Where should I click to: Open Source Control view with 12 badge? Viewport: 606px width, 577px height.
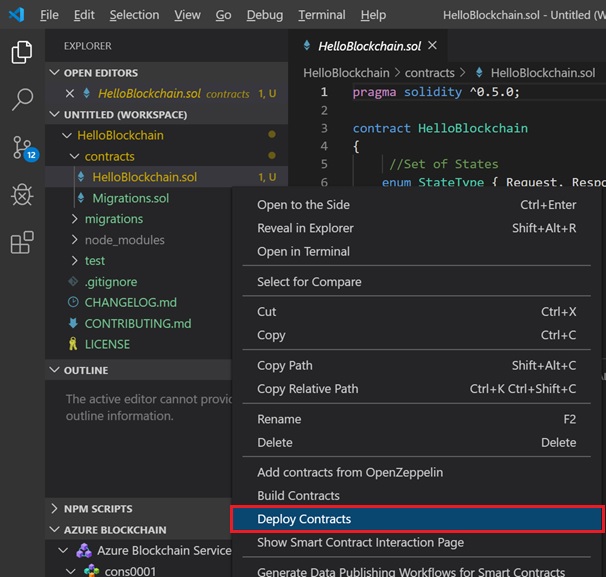(x=24, y=148)
